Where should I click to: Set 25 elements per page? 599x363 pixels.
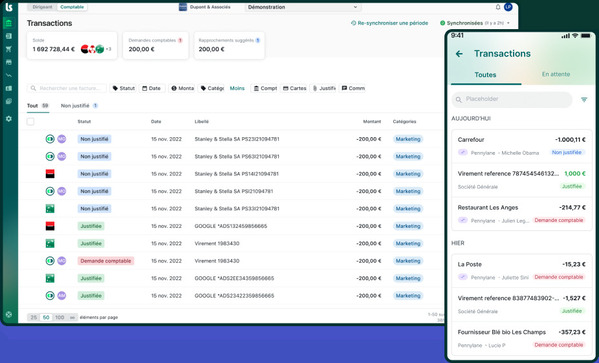click(x=34, y=318)
